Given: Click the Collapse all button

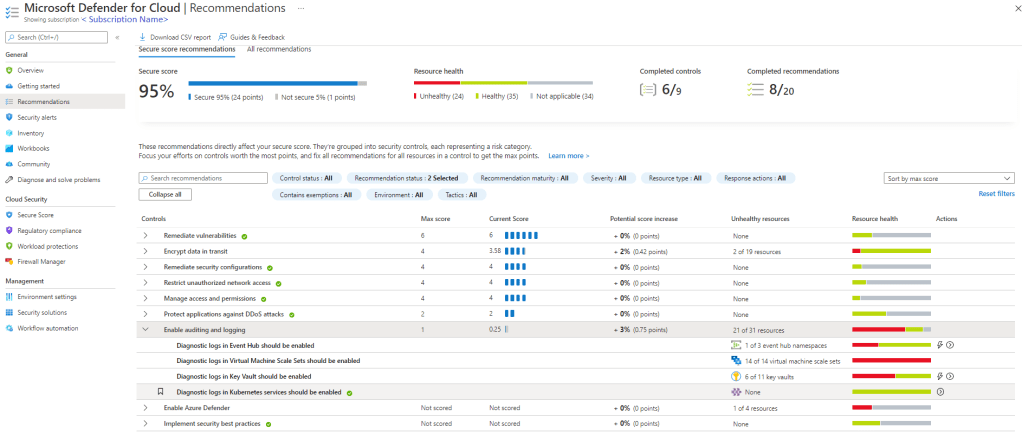Looking at the screenshot, I should pos(164,194).
